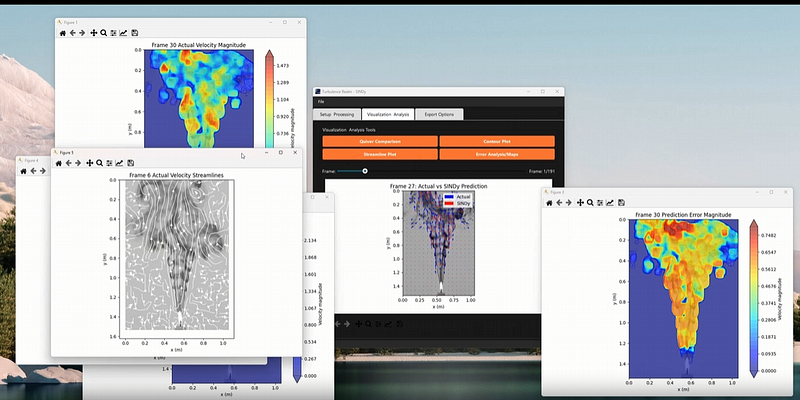
Task: Select Visualization Analysis tab
Action: [388, 114]
